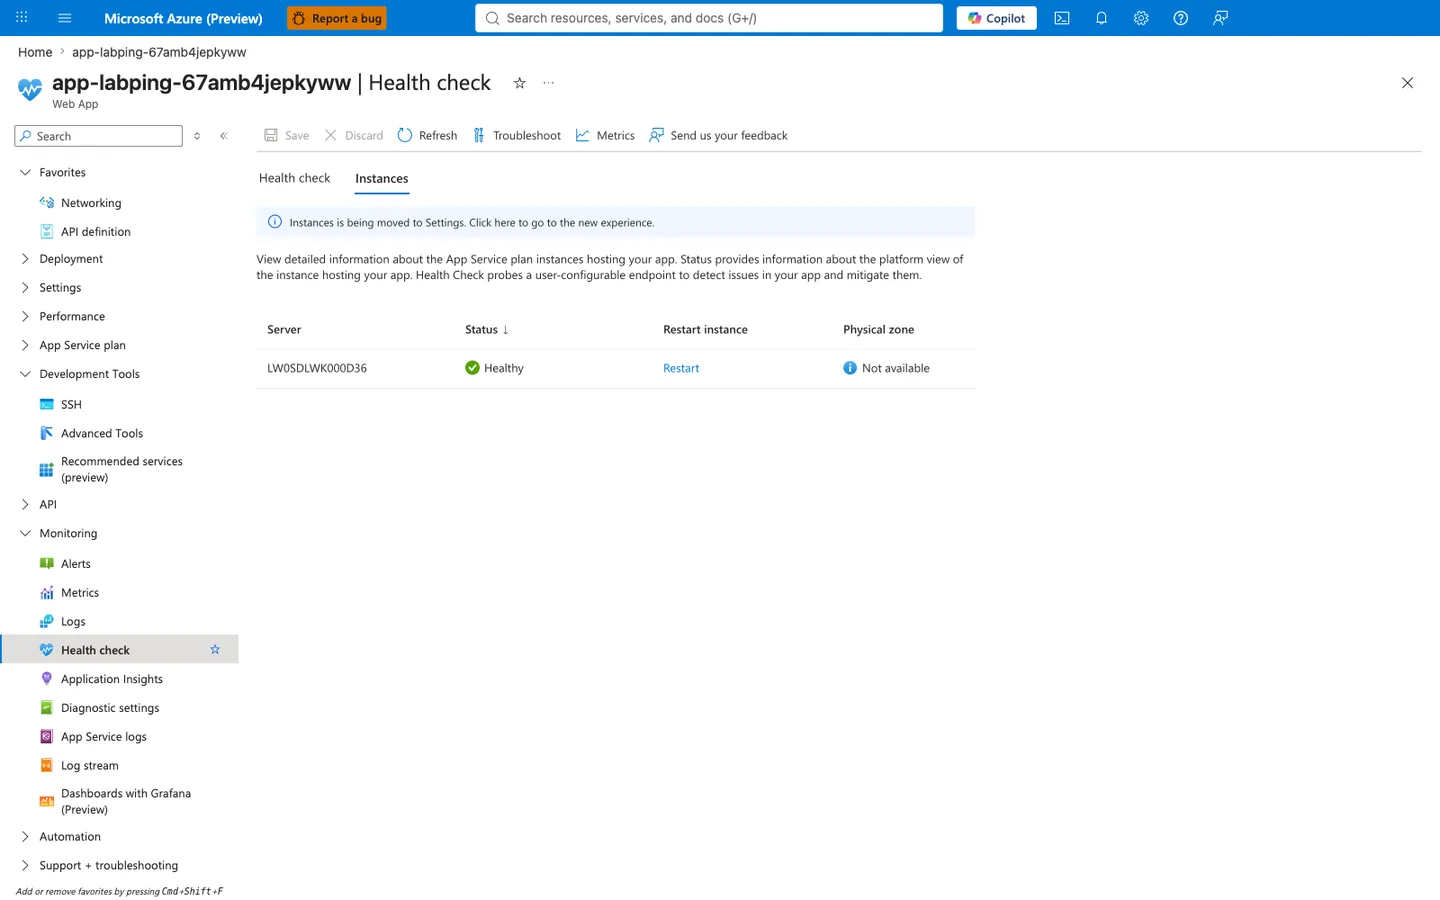
Task: Open Troubleshoot from the toolbar
Action: point(517,135)
